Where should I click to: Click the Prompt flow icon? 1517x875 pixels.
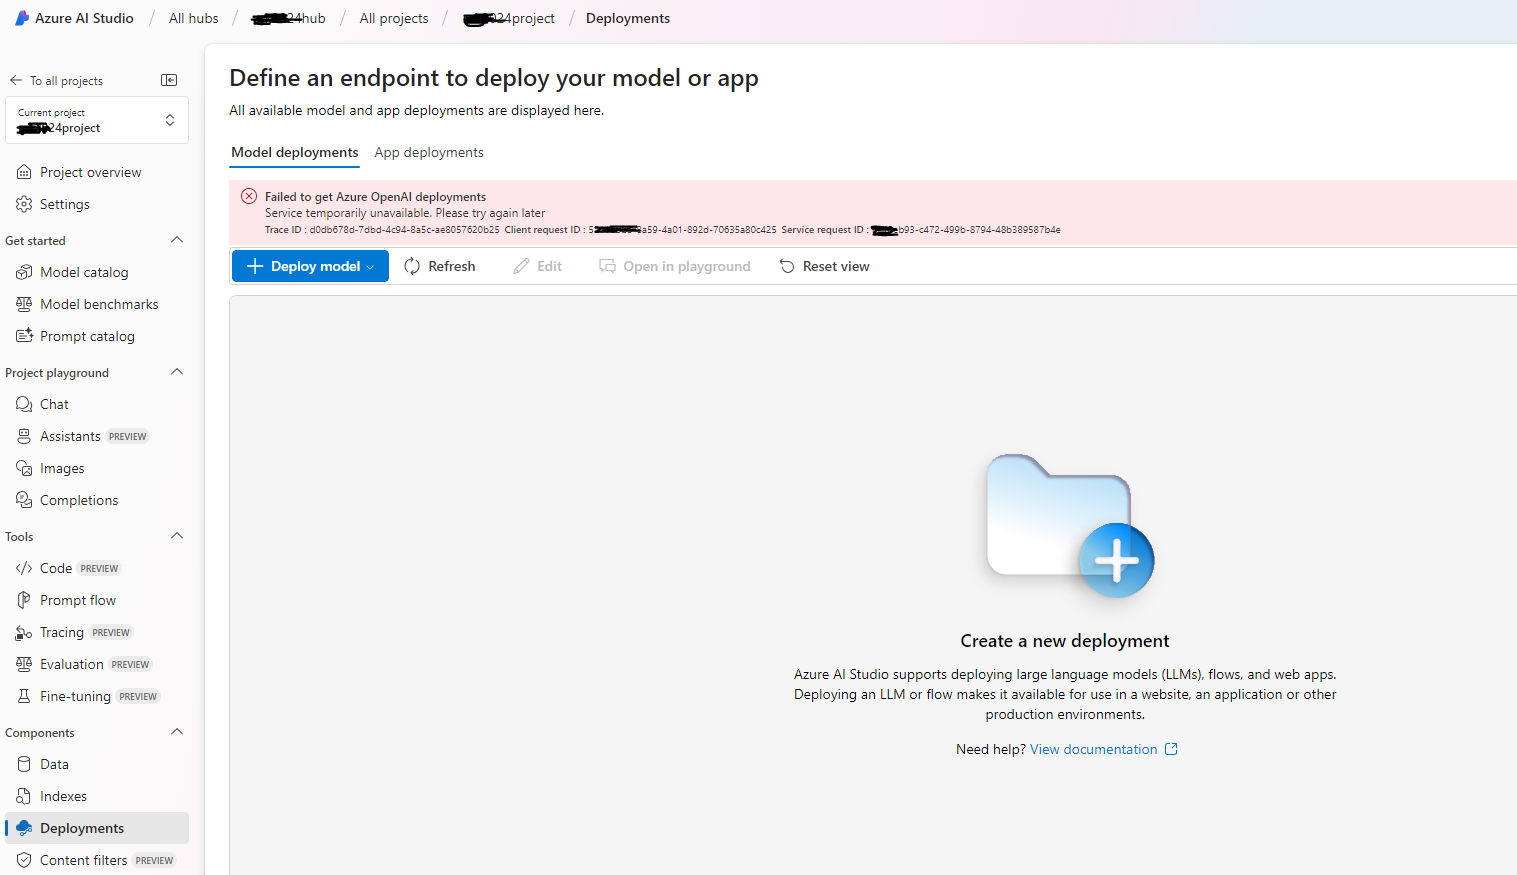coord(24,600)
